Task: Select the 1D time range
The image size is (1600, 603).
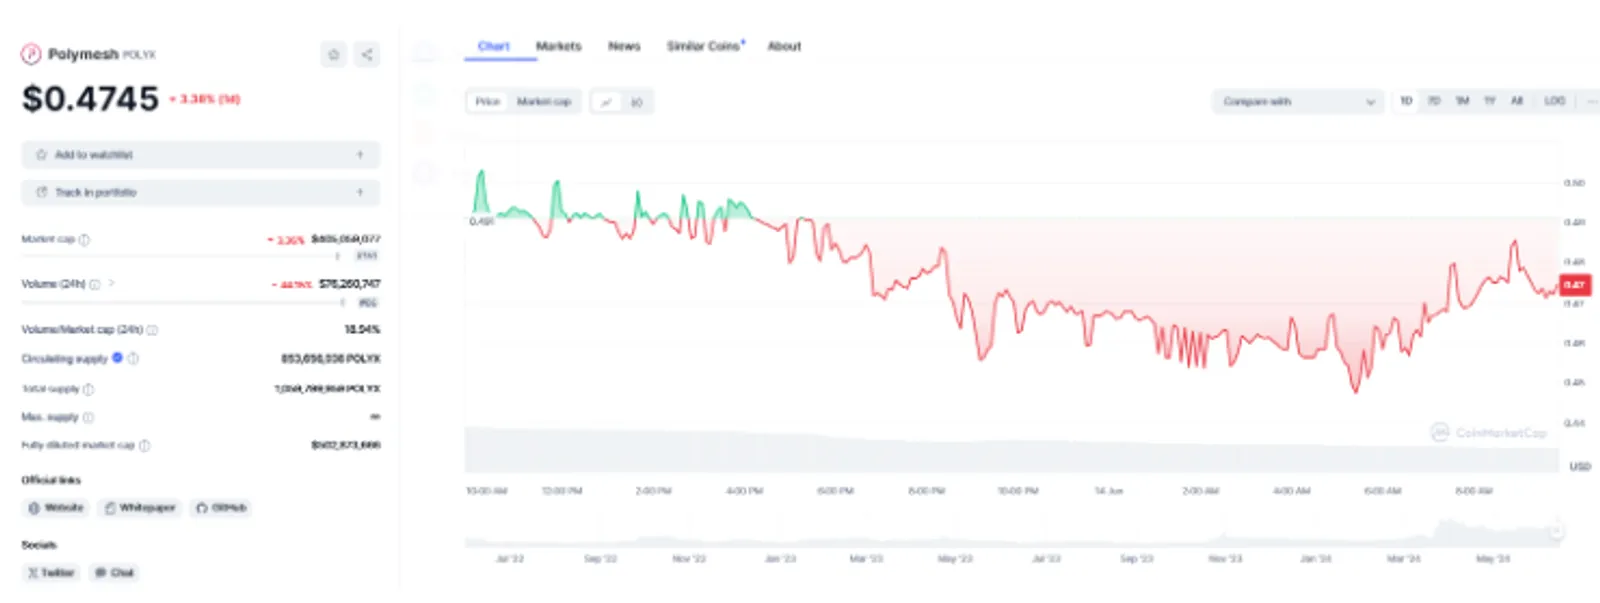Action: tap(1406, 101)
